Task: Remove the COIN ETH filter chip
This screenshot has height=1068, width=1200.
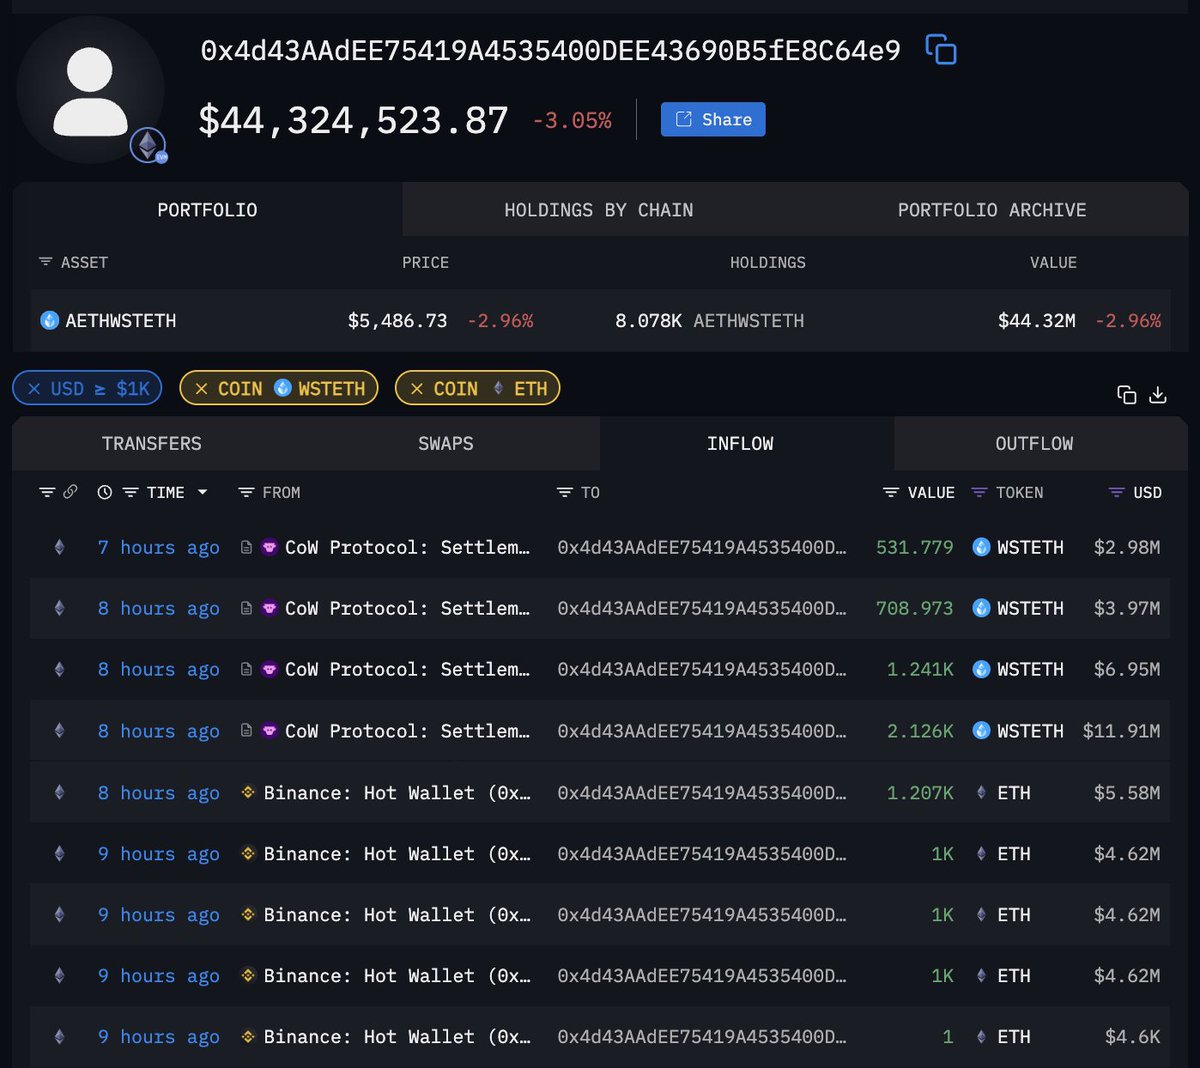Action: coord(417,389)
